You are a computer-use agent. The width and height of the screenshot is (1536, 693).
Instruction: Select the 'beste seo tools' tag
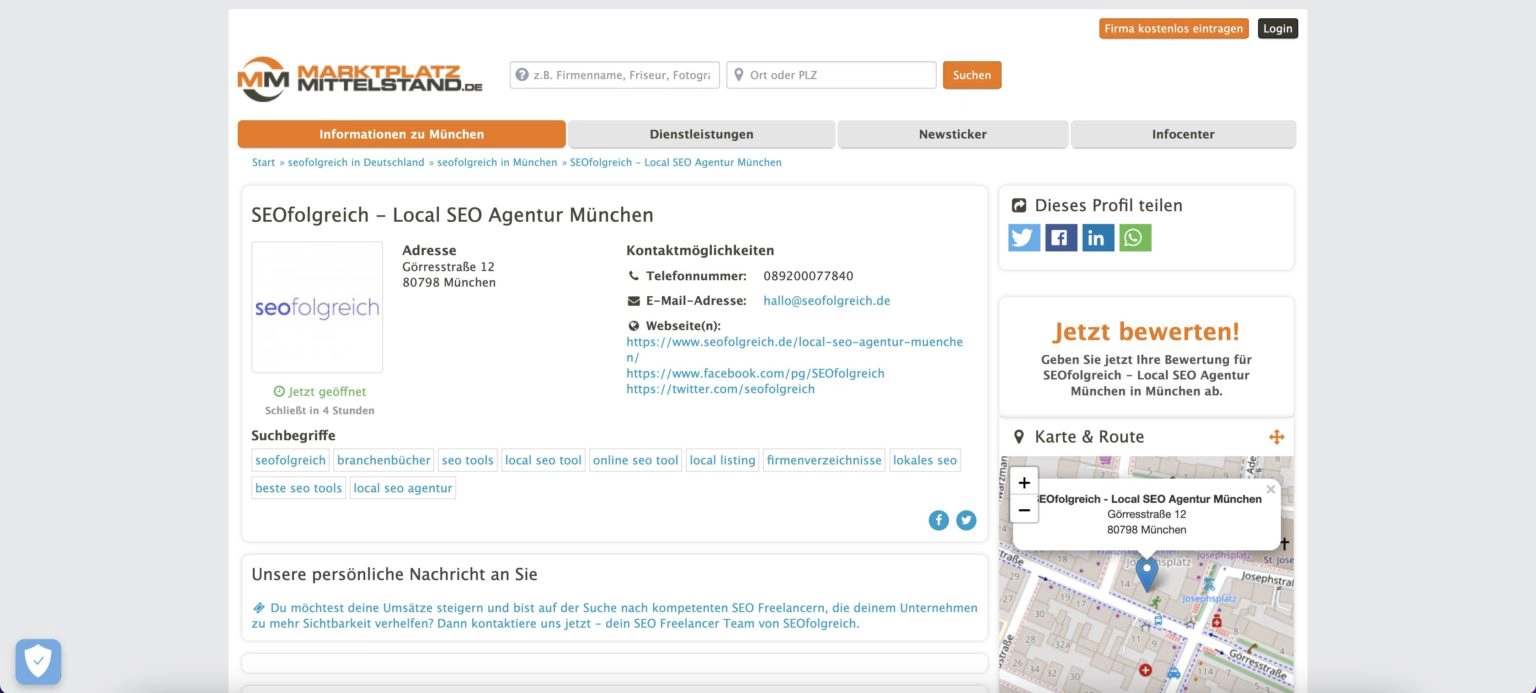(299, 488)
